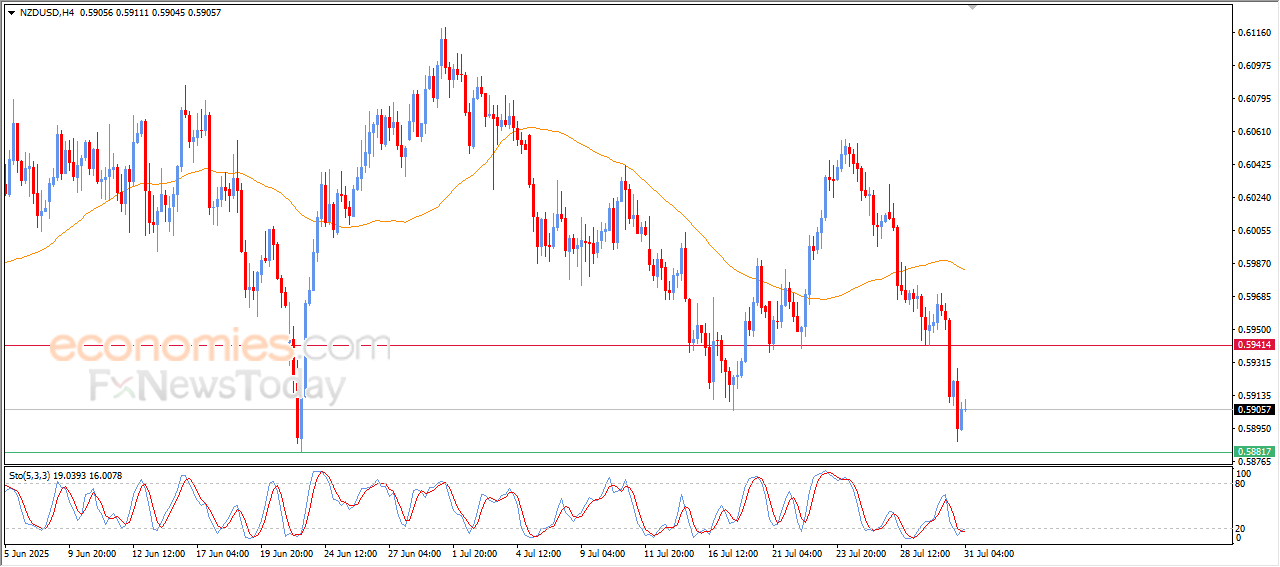Click the 5 Jun 2025 date label
The width and height of the screenshot is (1280, 567).
pos(26,553)
